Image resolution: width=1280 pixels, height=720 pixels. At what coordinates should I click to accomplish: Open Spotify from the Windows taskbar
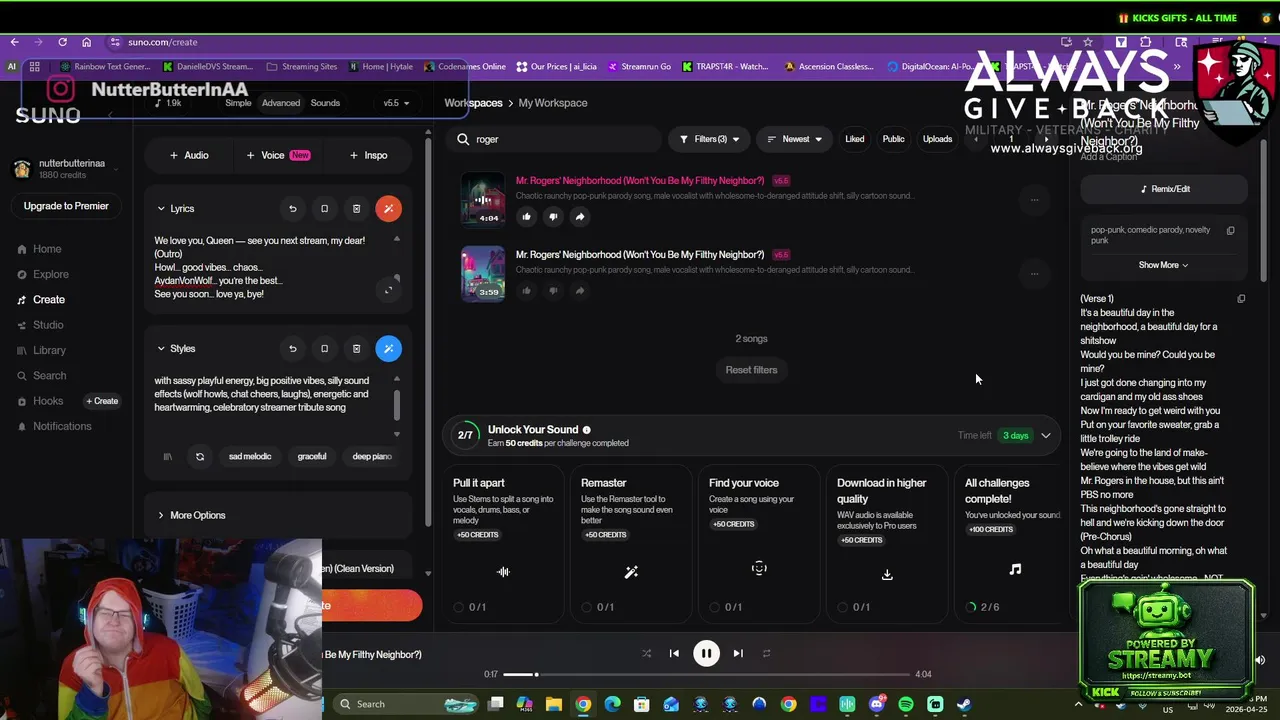tap(906, 704)
